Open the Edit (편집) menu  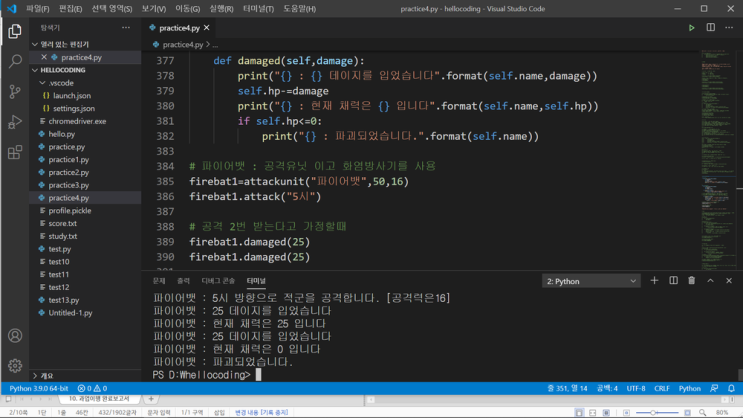(70, 9)
